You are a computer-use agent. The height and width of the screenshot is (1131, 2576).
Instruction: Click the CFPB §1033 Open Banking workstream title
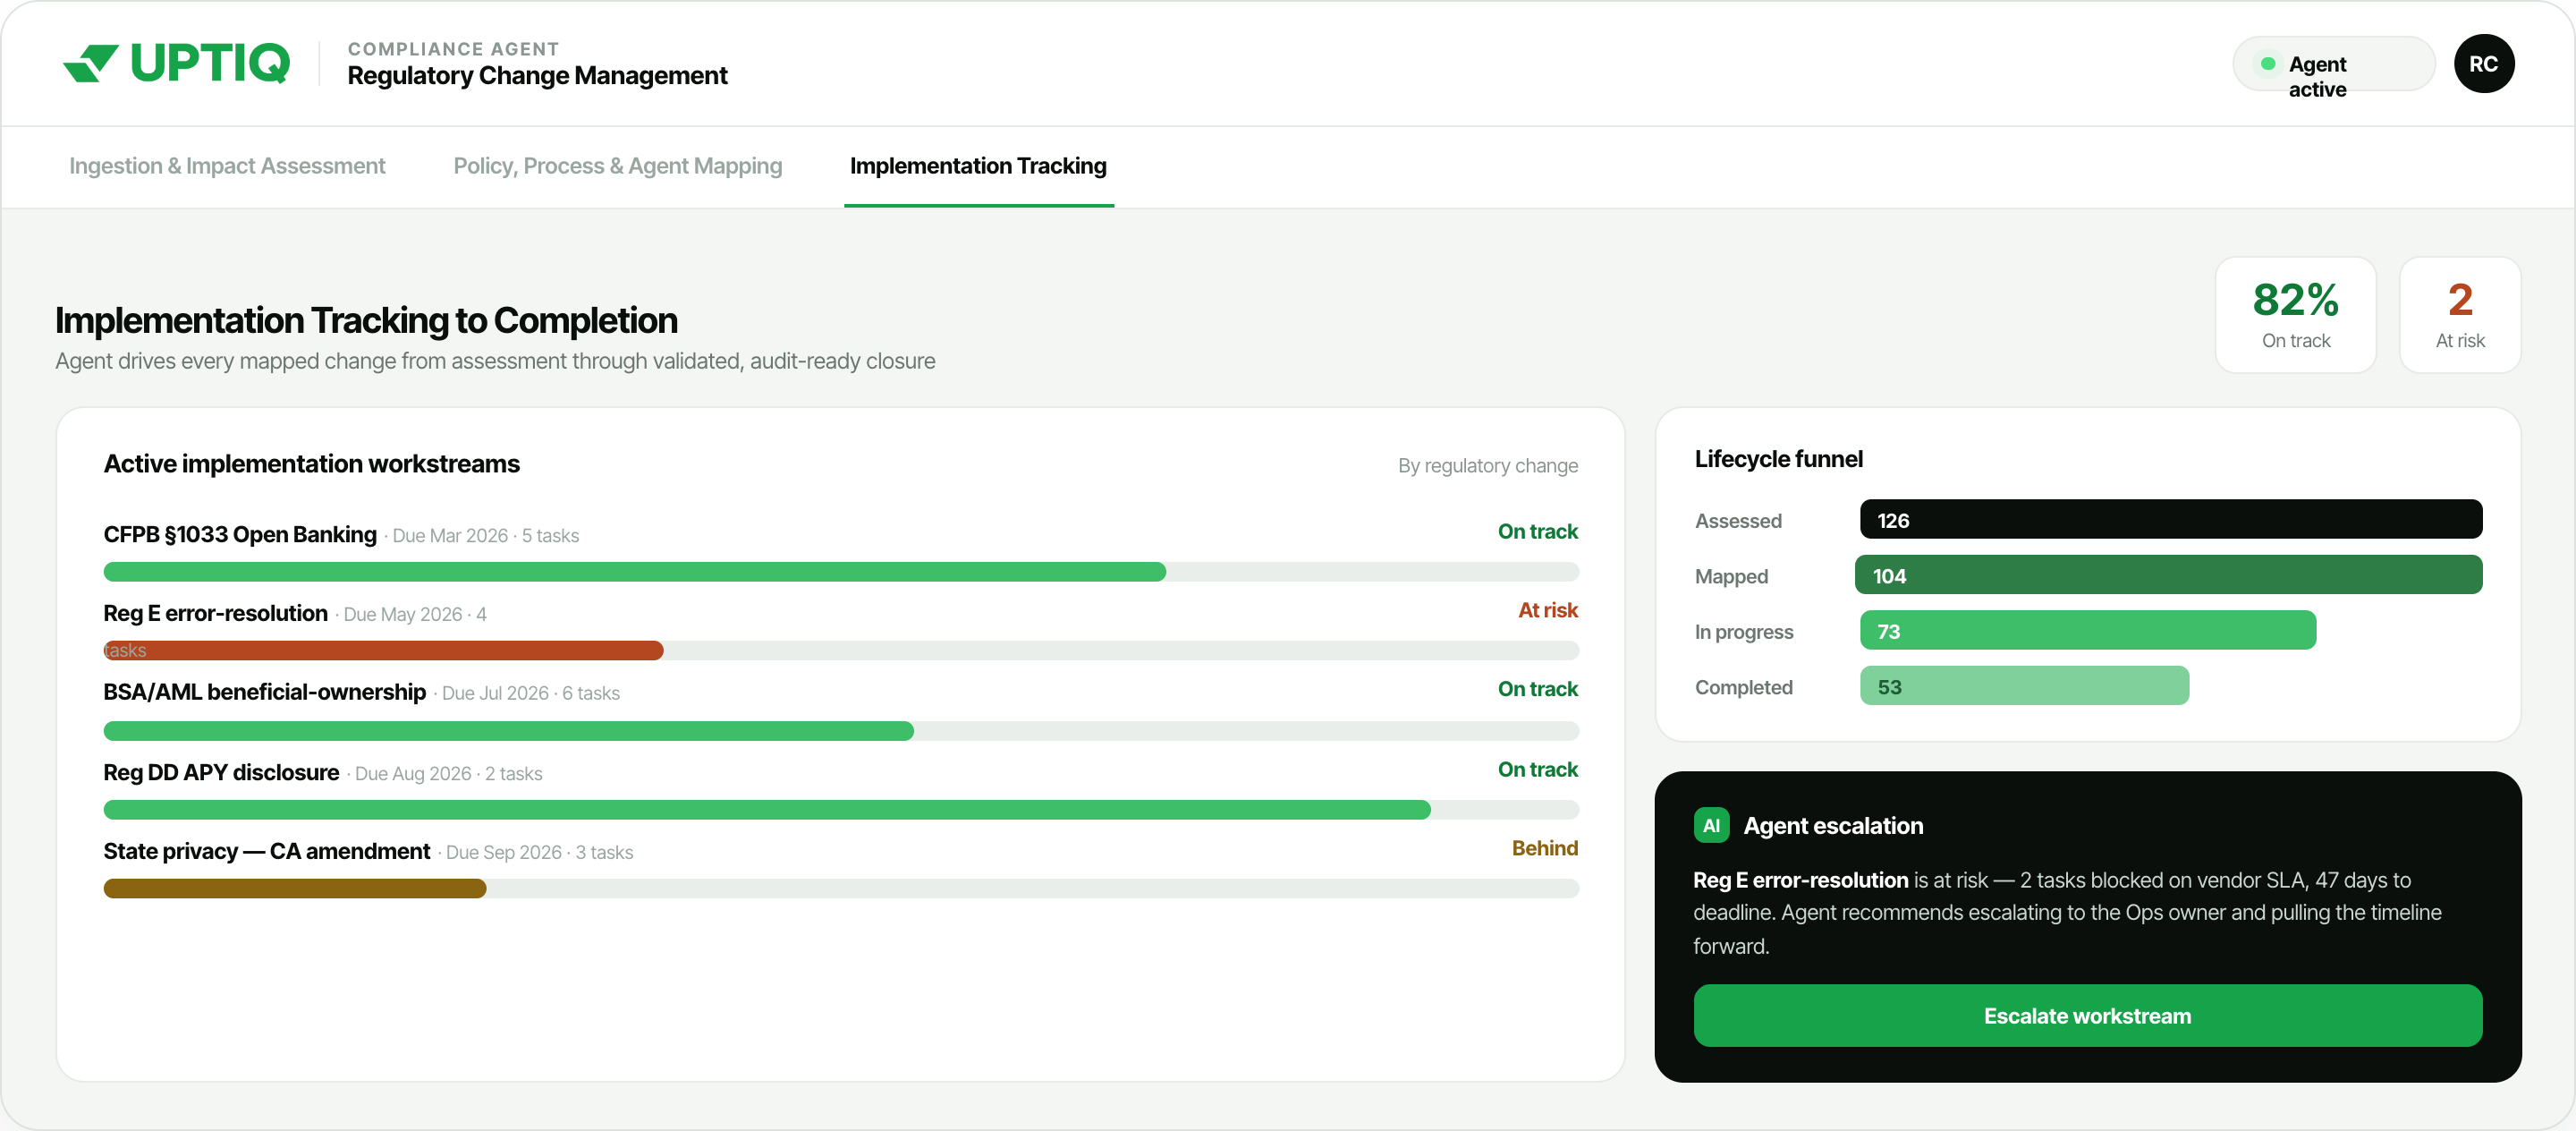click(240, 534)
